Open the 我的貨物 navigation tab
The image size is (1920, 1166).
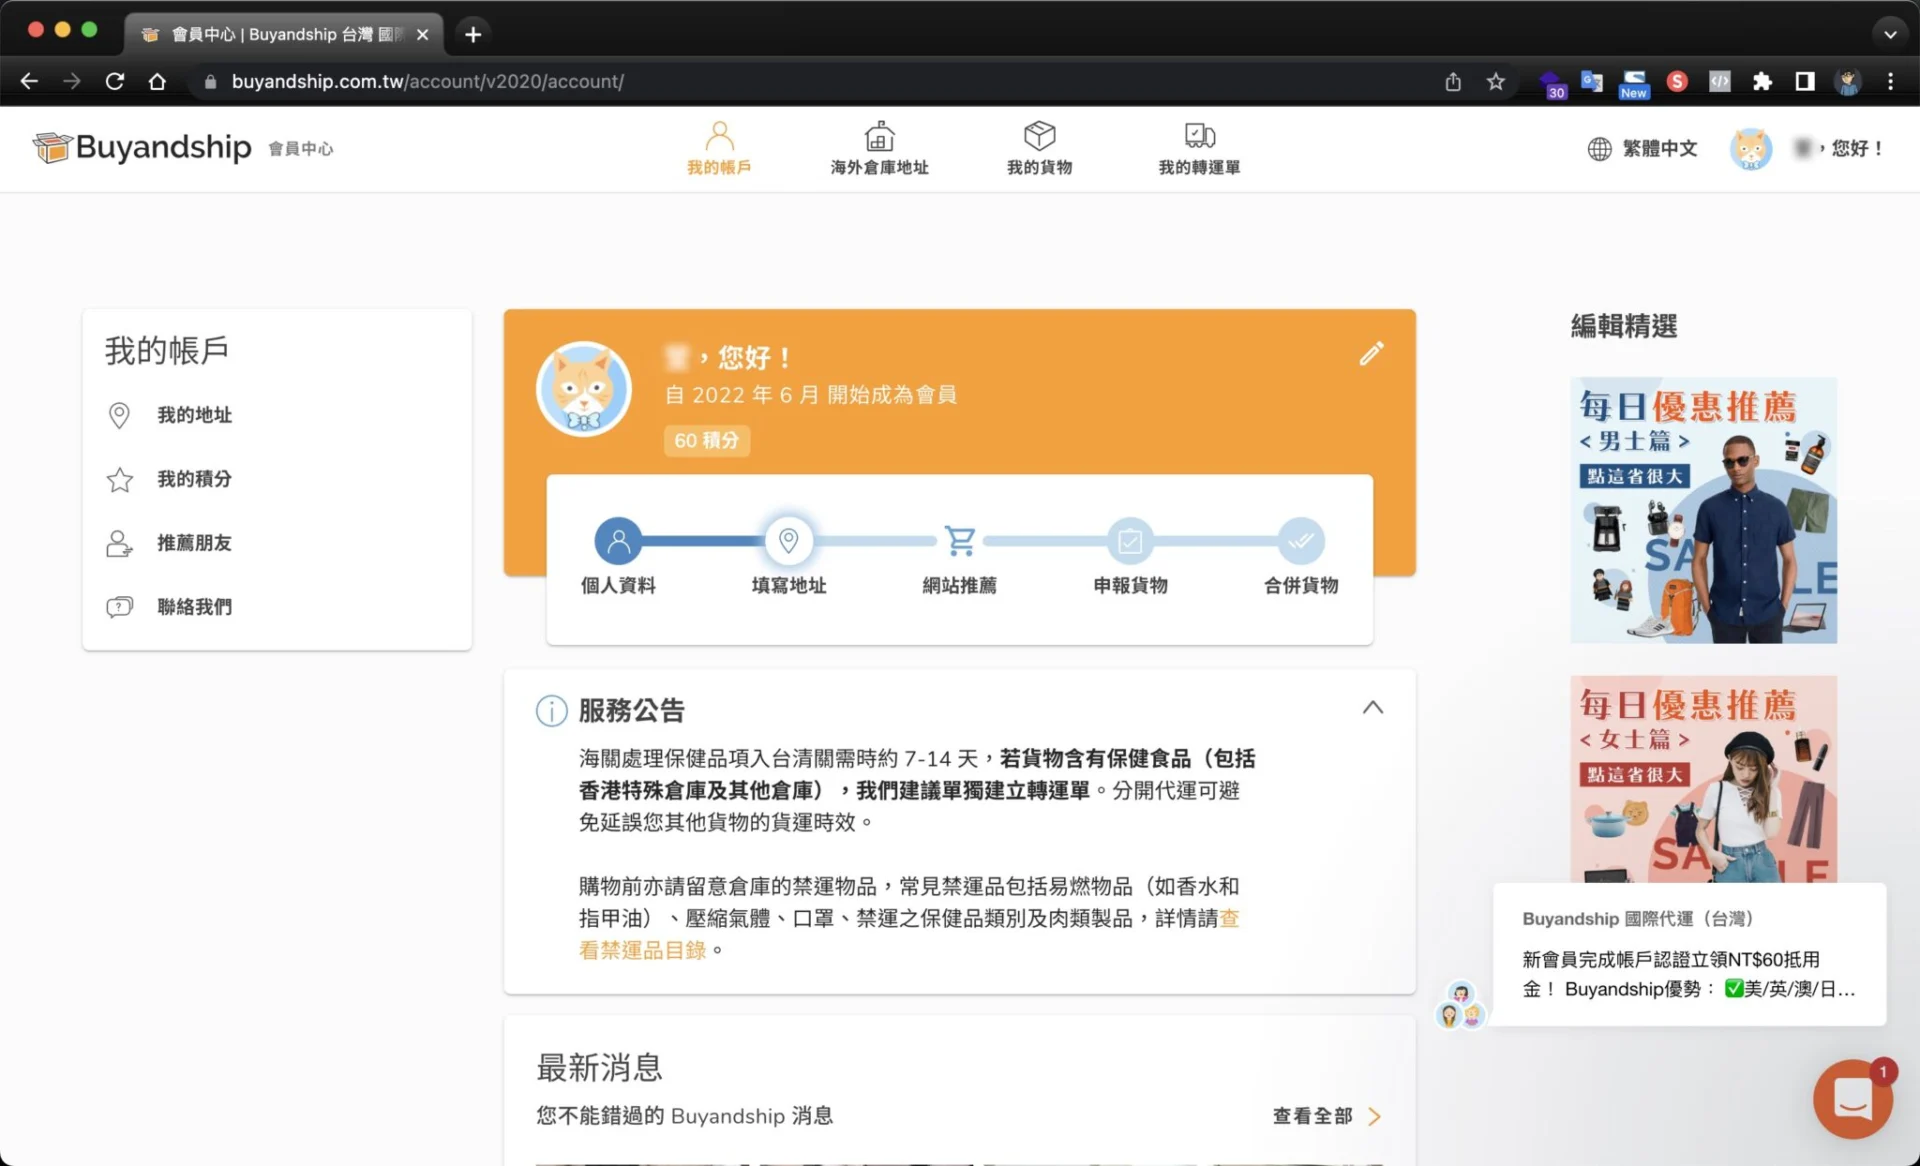click(x=1039, y=148)
